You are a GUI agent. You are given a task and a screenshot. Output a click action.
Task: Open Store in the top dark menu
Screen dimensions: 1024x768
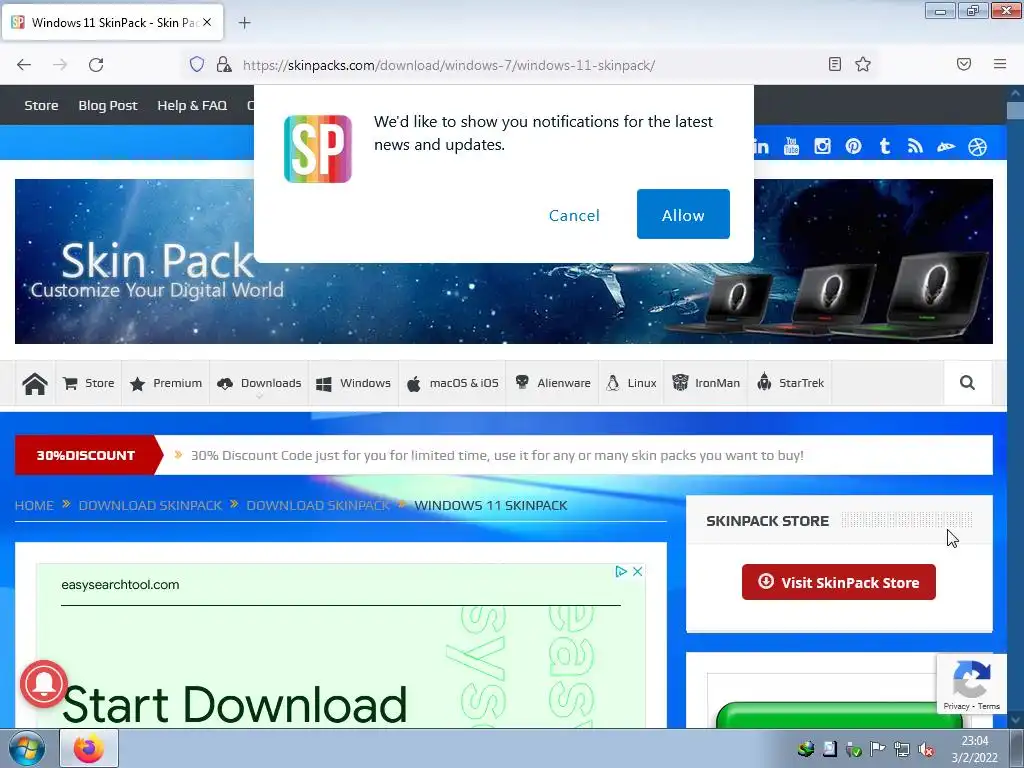[x=41, y=105]
